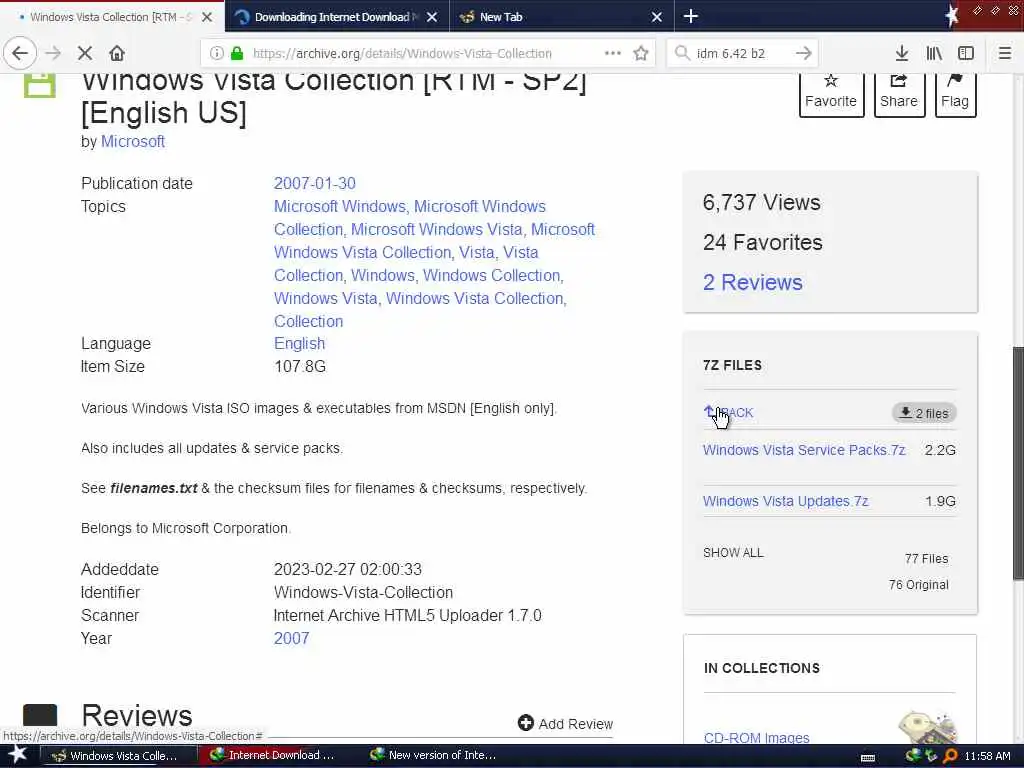Viewport: 1024px width, 768px height.
Task: Click publication date 2007-01-30 link
Action: pyautogui.click(x=315, y=184)
